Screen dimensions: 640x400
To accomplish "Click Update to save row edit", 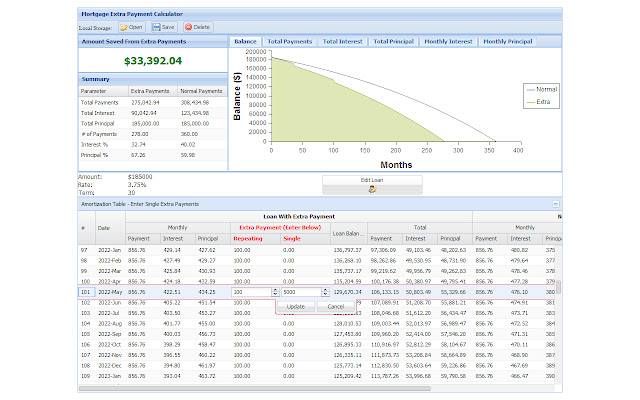I will point(296,307).
